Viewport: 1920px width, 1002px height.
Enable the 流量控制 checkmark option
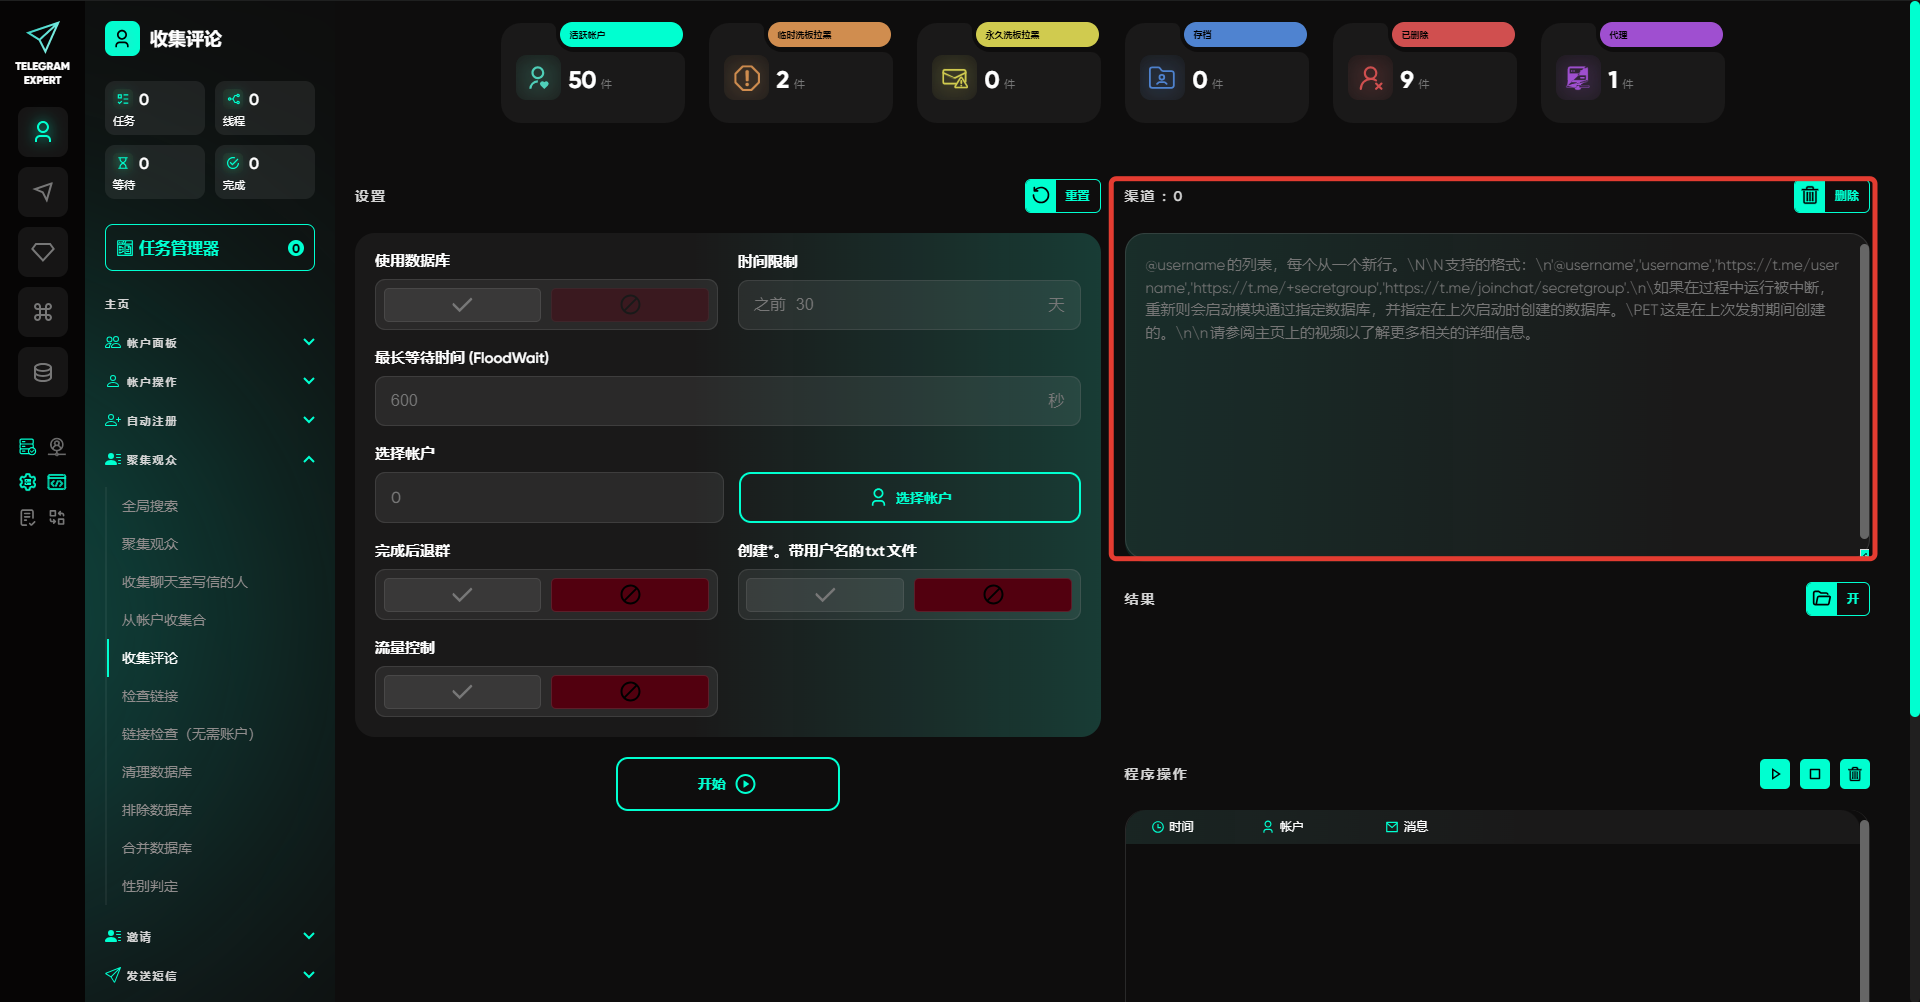point(462,692)
